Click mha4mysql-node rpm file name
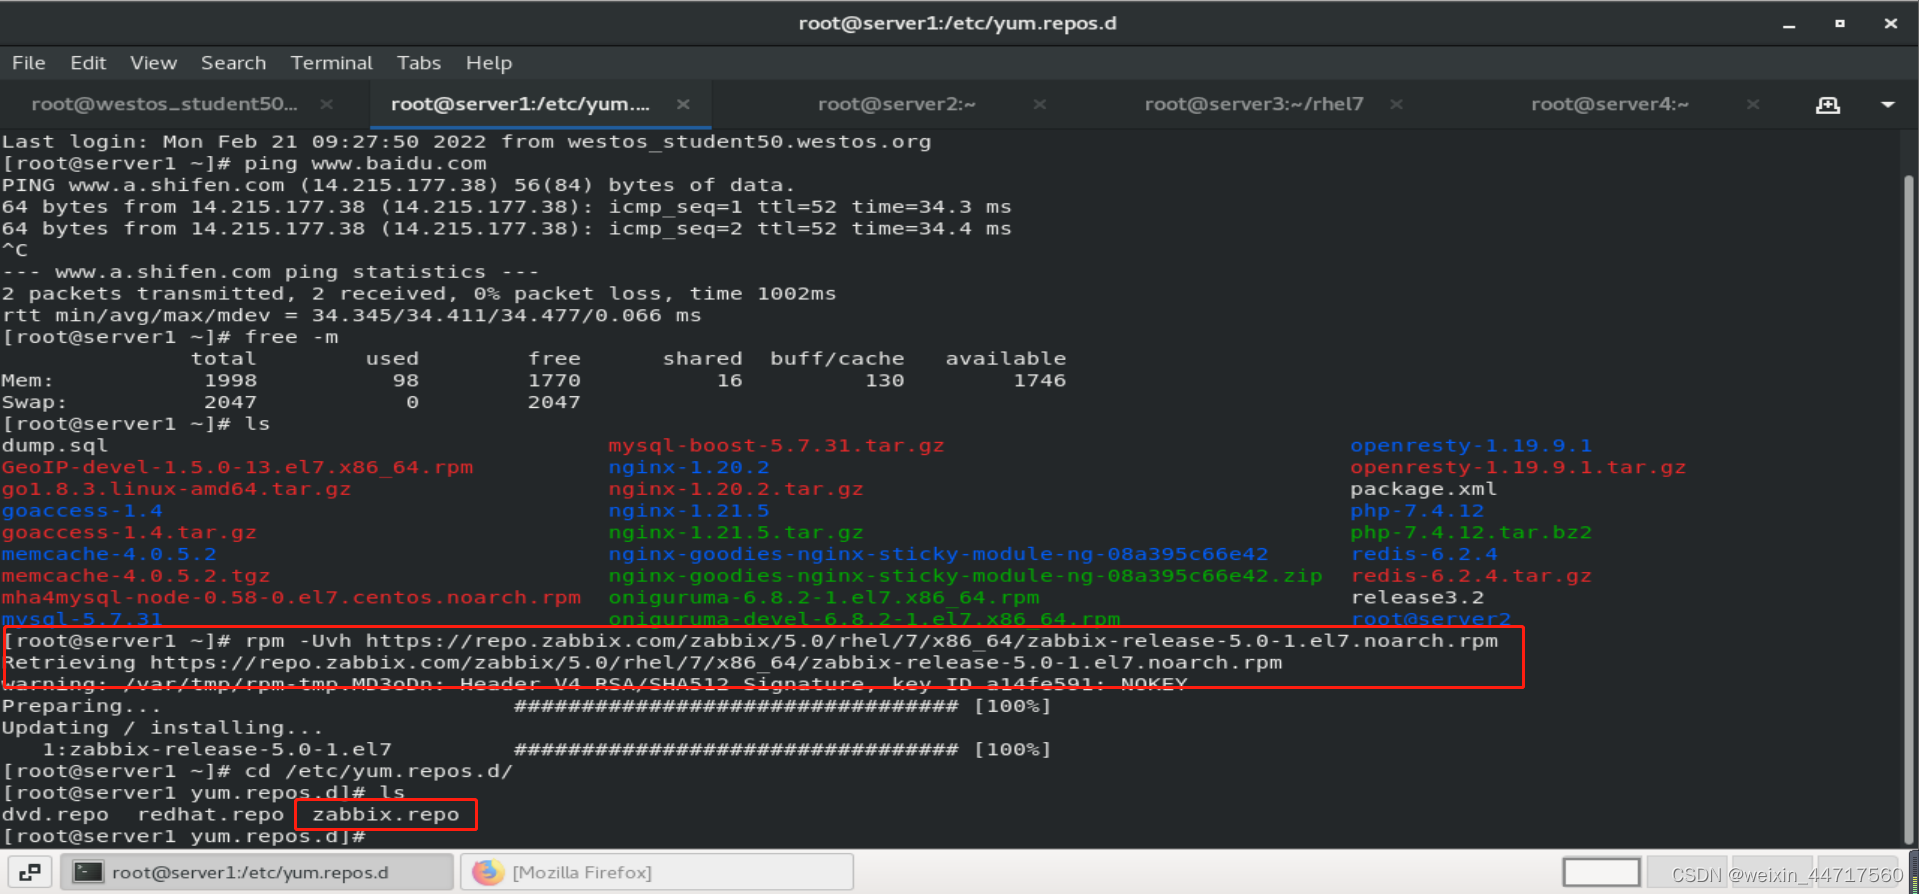The image size is (1919, 894). point(291,598)
